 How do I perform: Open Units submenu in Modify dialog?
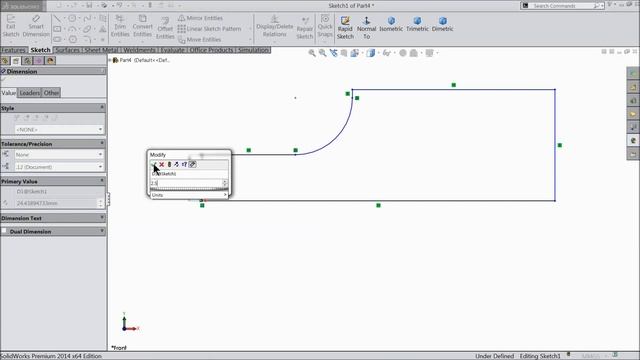[x=189, y=195]
